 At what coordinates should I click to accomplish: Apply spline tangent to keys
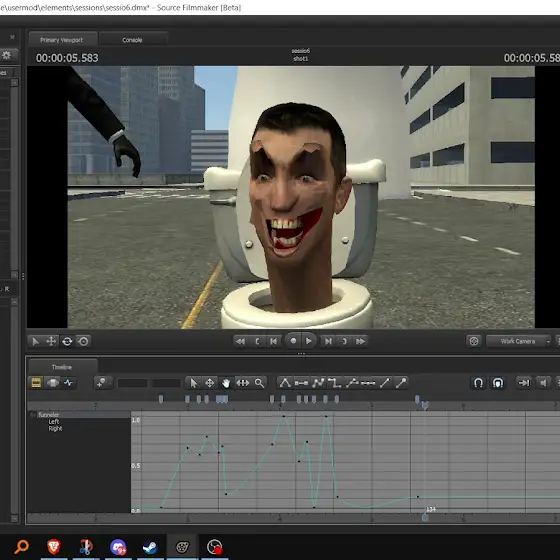point(285,383)
